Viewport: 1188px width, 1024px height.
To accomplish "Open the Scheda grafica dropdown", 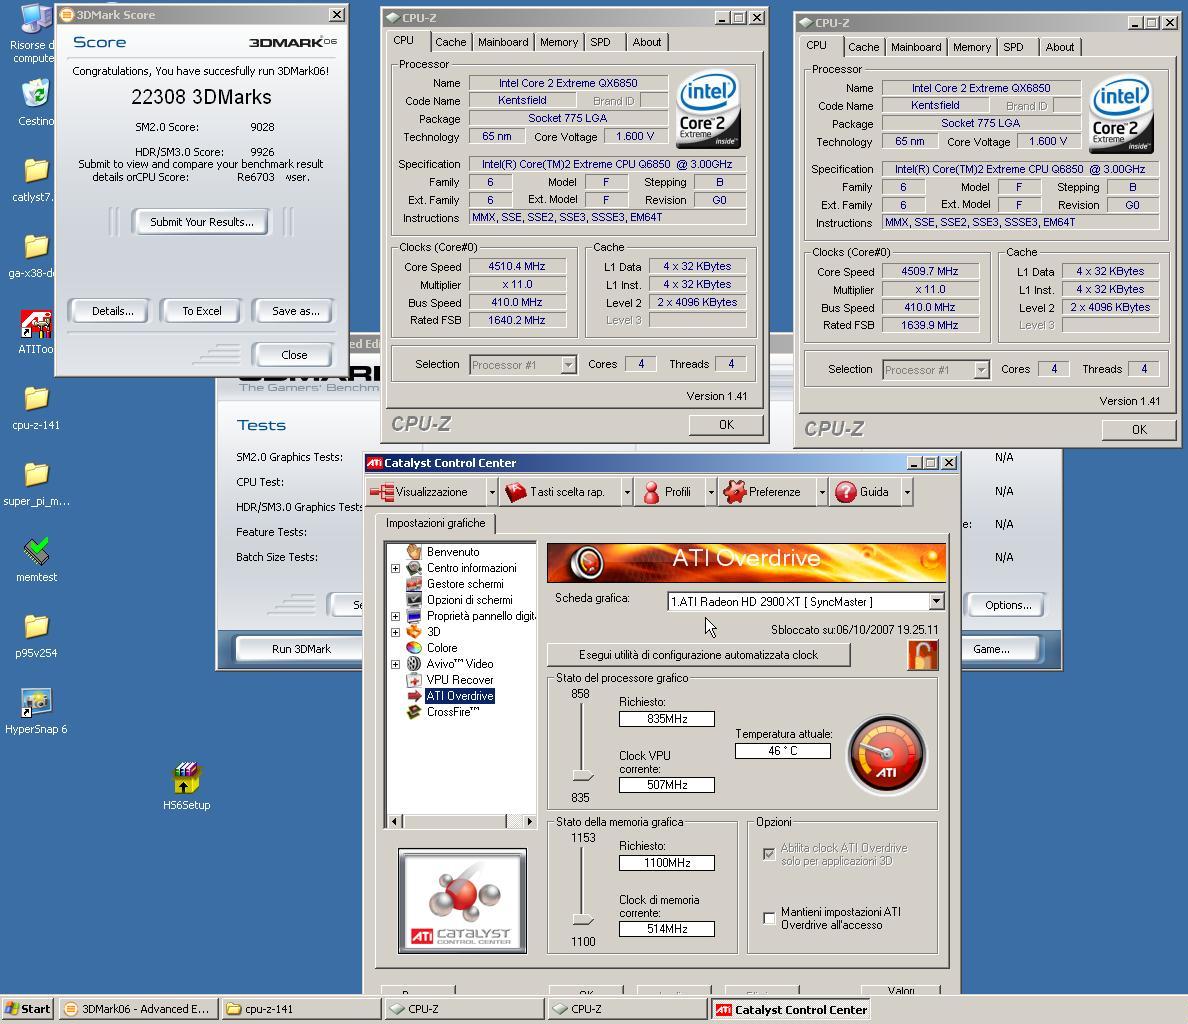I will pos(936,601).
